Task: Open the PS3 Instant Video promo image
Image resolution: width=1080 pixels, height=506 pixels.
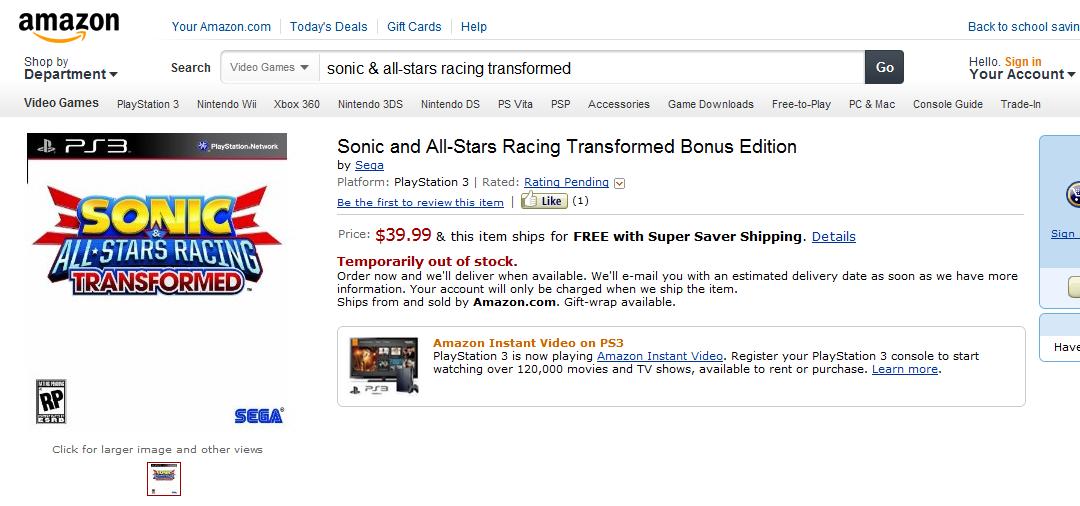Action: pyautogui.click(x=384, y=366)
